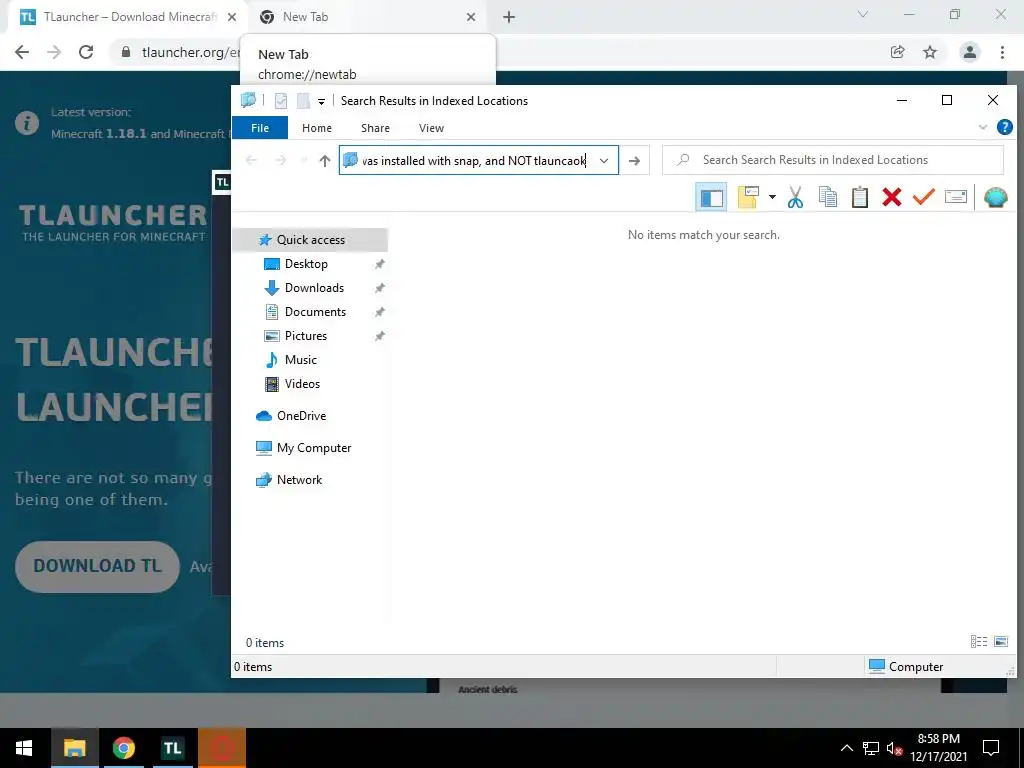The image size is (1024, 768).
Task: Switch to details view icon
Action: 978,642
